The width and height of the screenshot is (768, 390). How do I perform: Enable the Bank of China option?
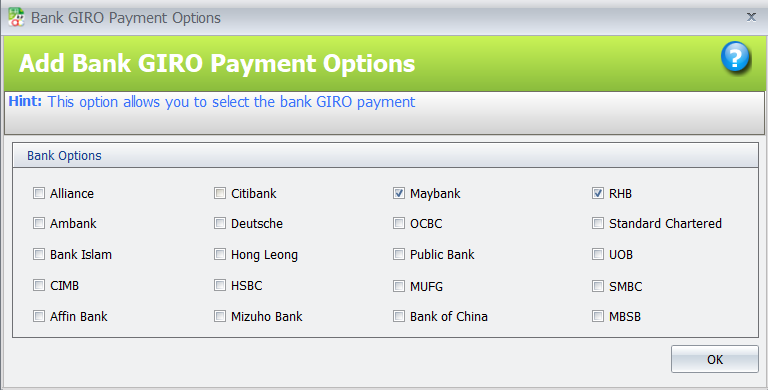(x=399, y=316)
